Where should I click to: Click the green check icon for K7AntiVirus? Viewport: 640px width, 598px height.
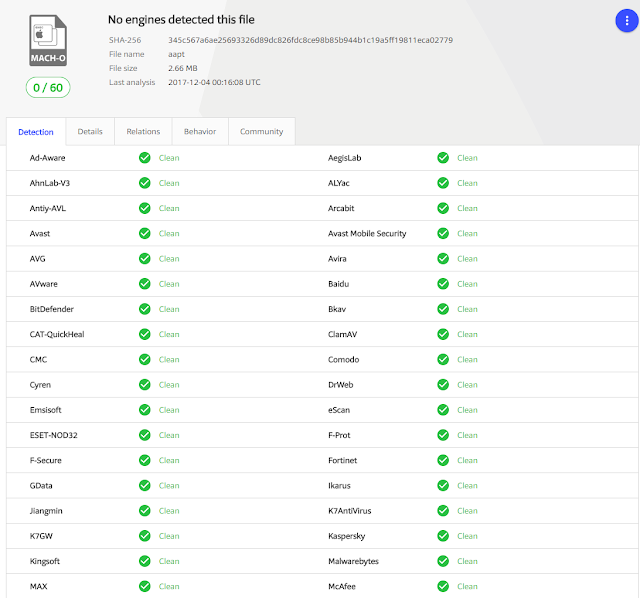[x=443, y=511]
